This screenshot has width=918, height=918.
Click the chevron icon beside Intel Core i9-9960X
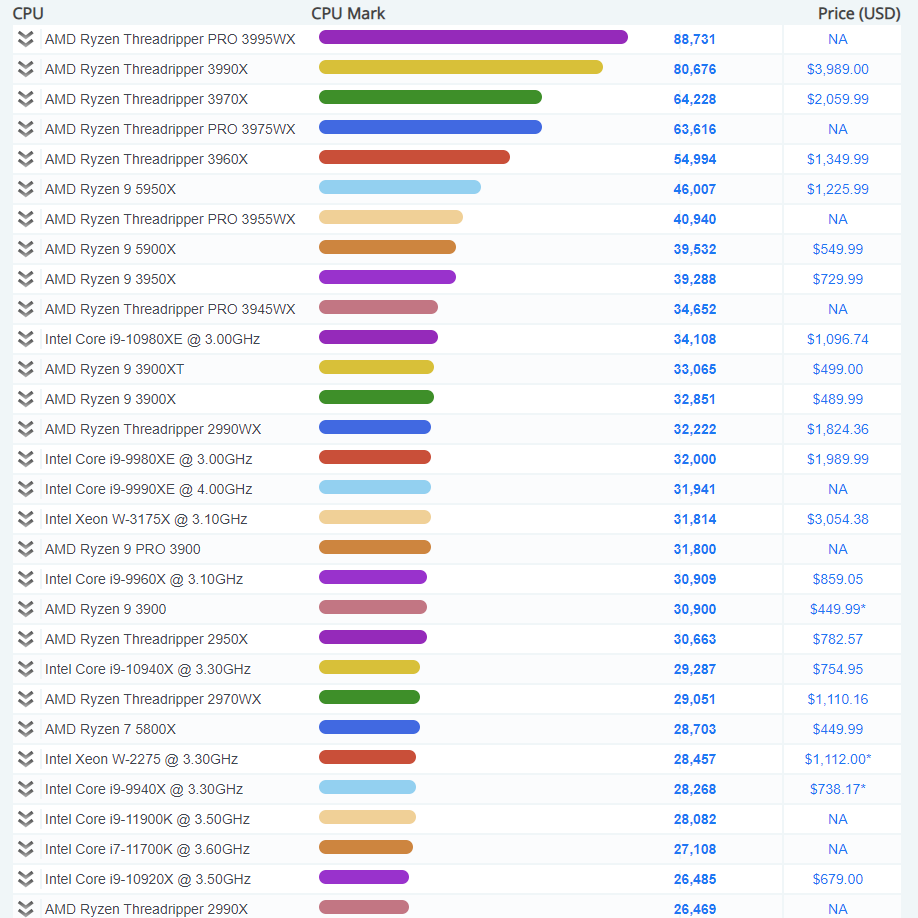point(25,579)
